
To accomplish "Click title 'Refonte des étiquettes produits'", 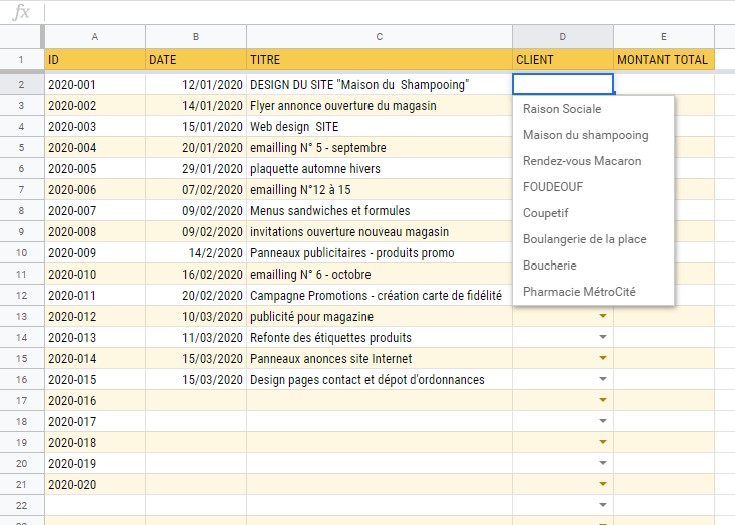I will [x=379, y=338].
